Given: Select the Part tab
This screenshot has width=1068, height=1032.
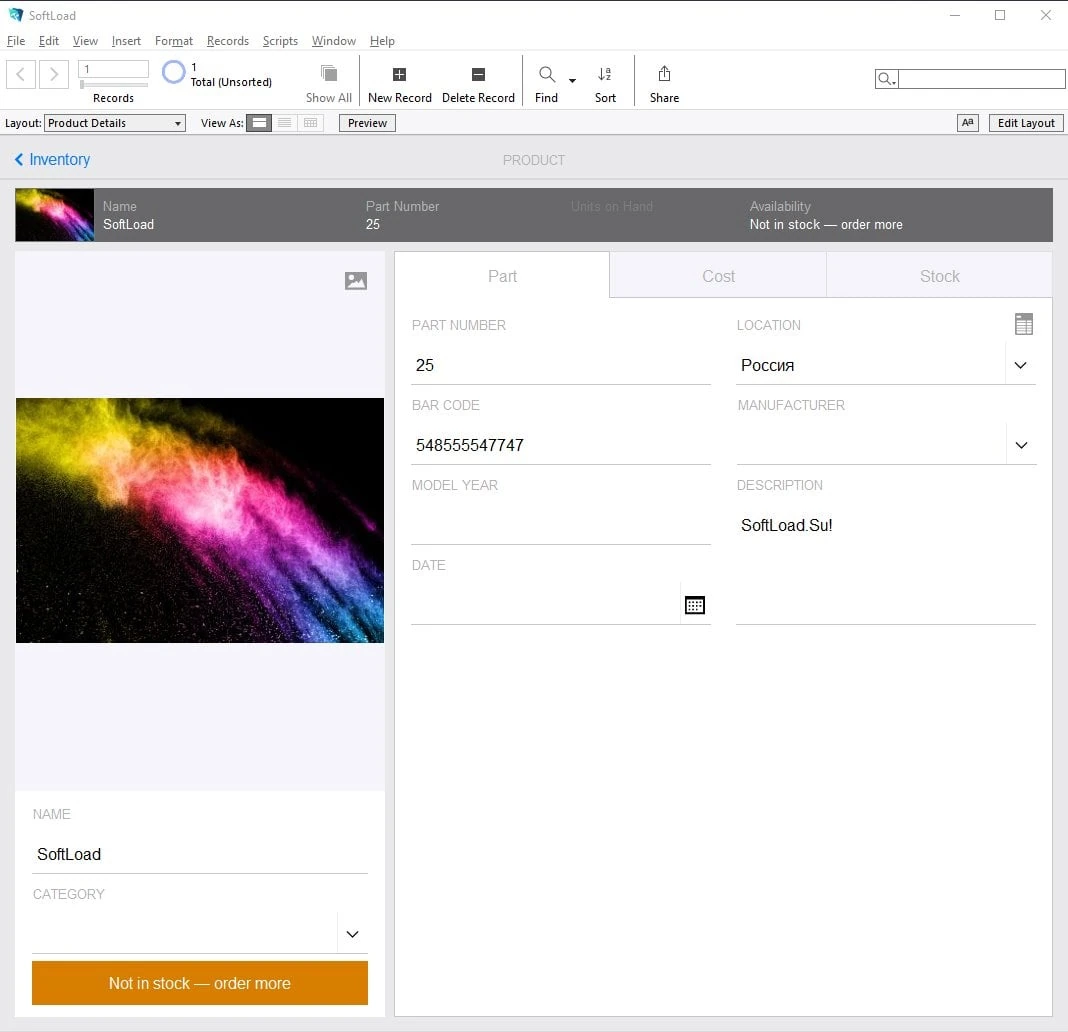Looking at the screenshot, I should [502, 276].
